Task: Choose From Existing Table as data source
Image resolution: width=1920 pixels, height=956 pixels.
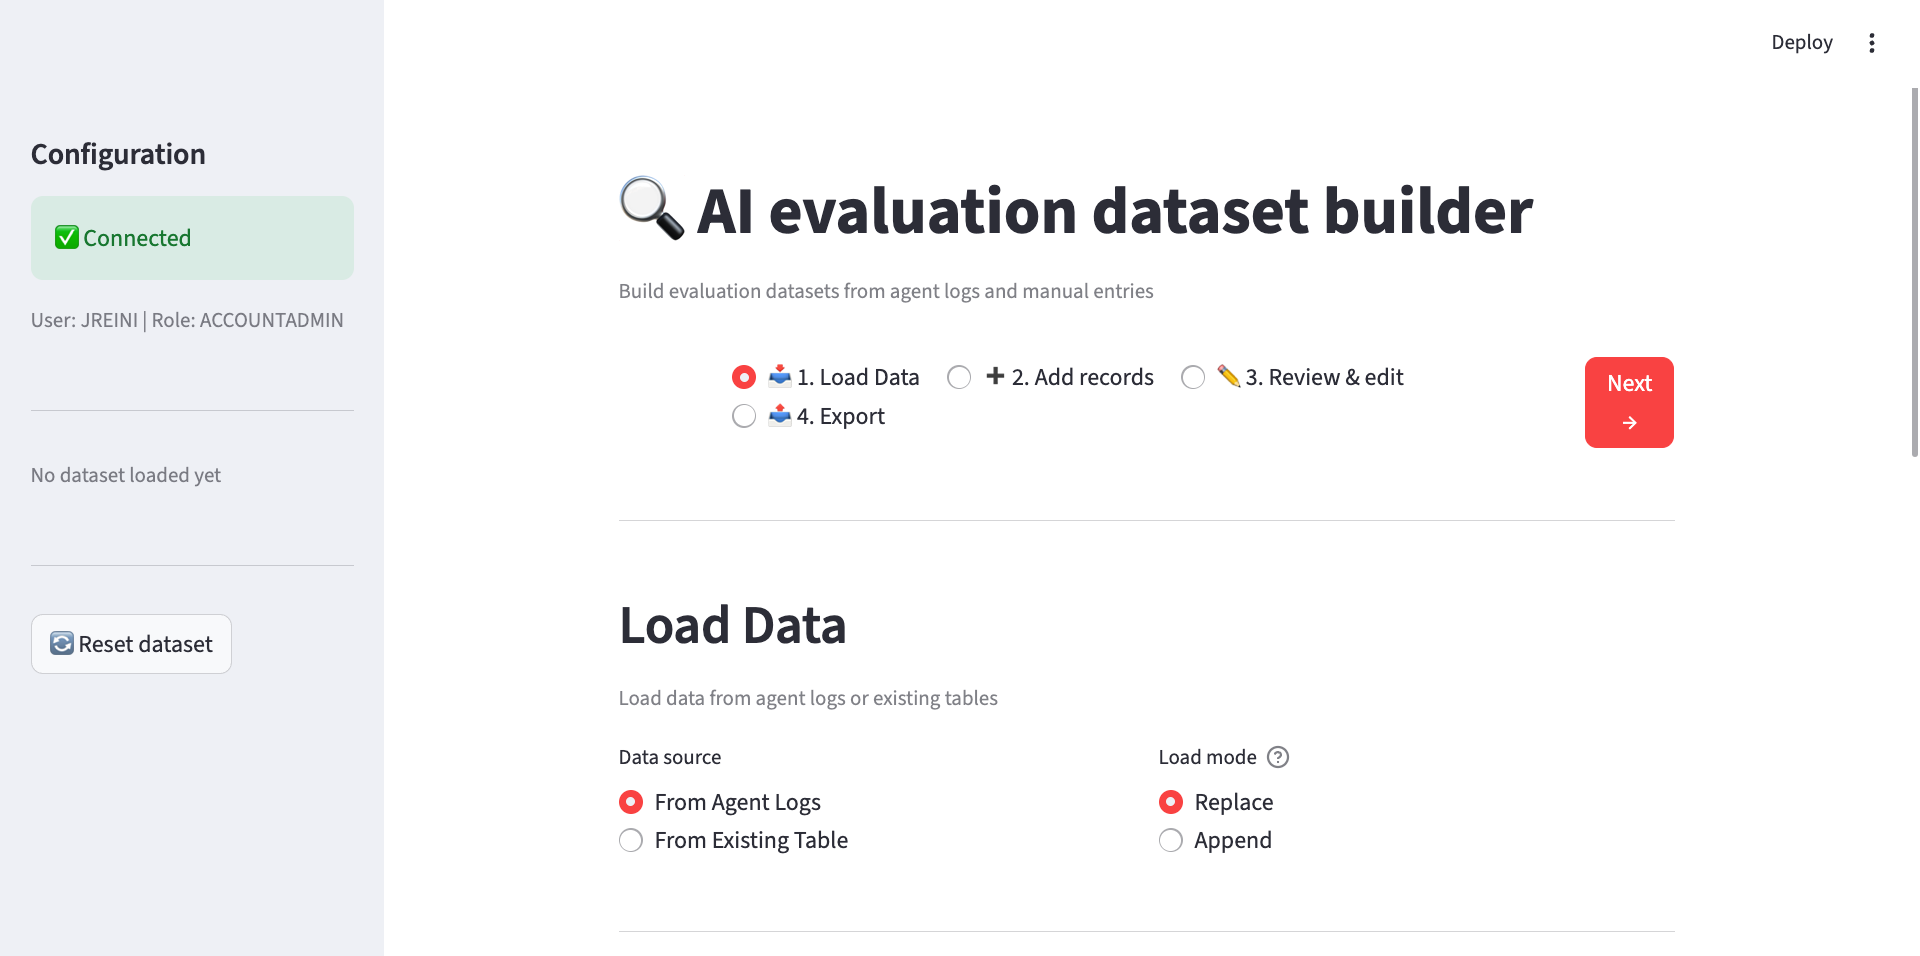Action: coord(630,840)
